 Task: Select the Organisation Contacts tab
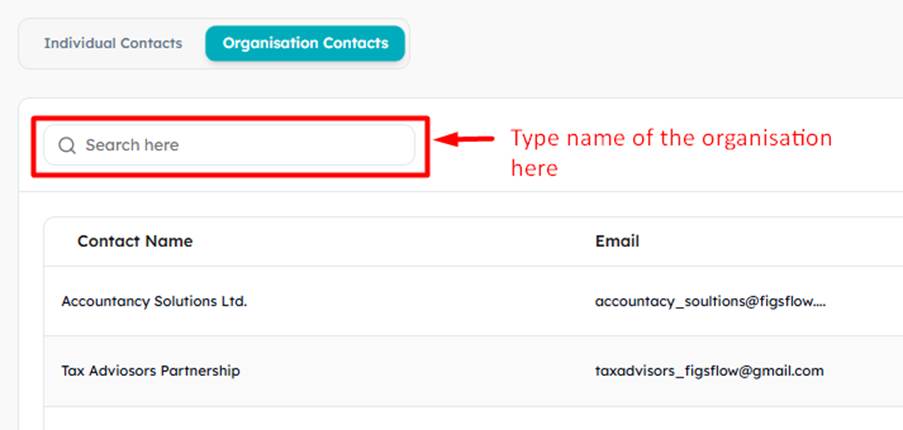pos(305,43)
